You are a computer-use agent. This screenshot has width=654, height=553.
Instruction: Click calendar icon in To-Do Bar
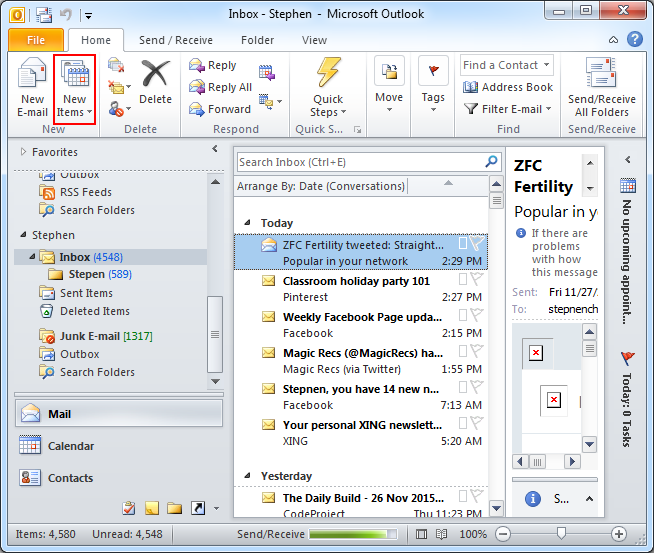point(628,186)
